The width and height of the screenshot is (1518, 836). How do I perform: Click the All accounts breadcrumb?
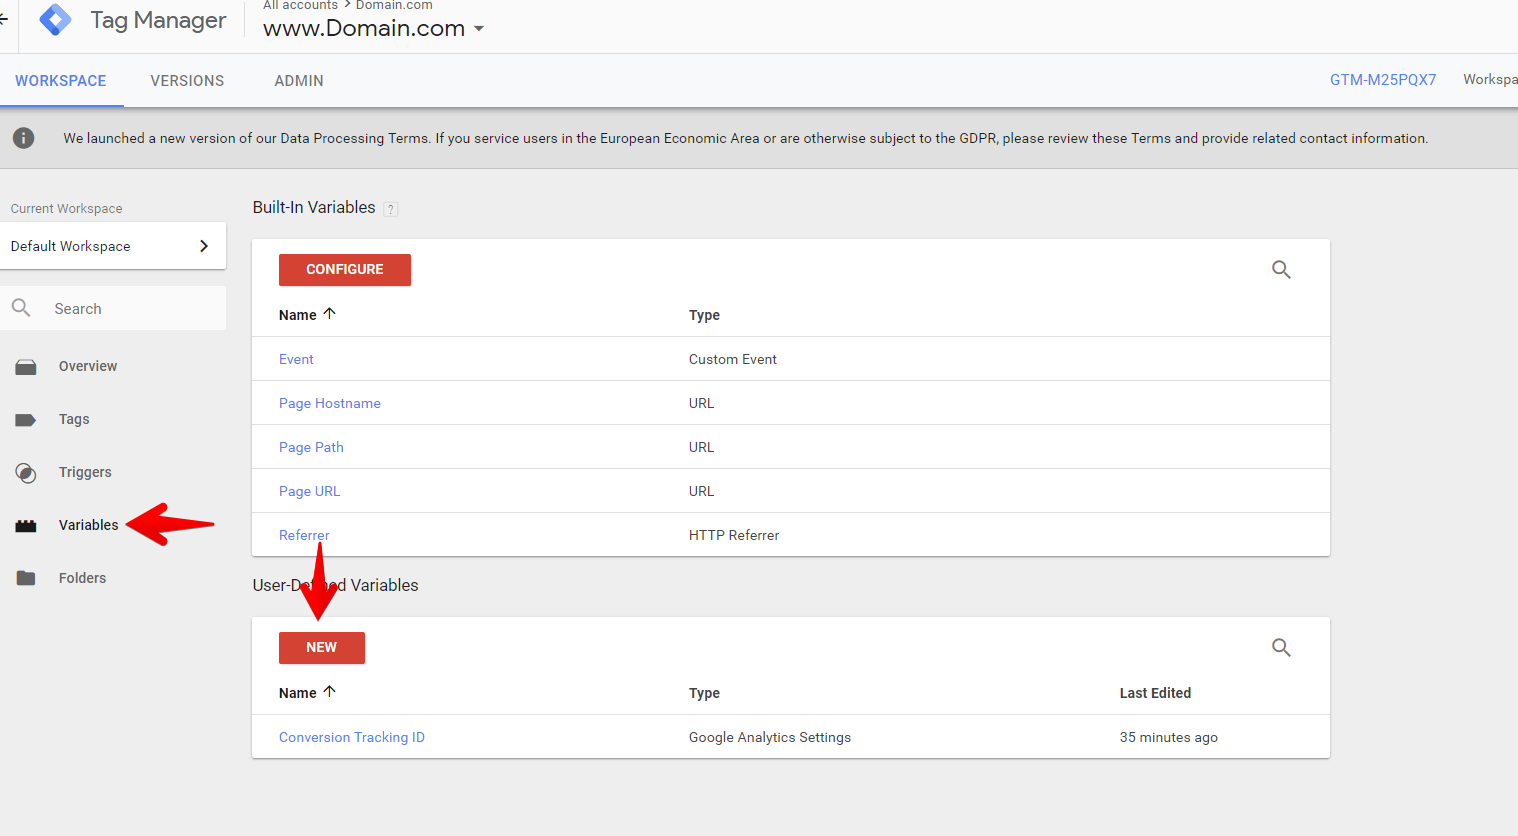coord(300,5)
